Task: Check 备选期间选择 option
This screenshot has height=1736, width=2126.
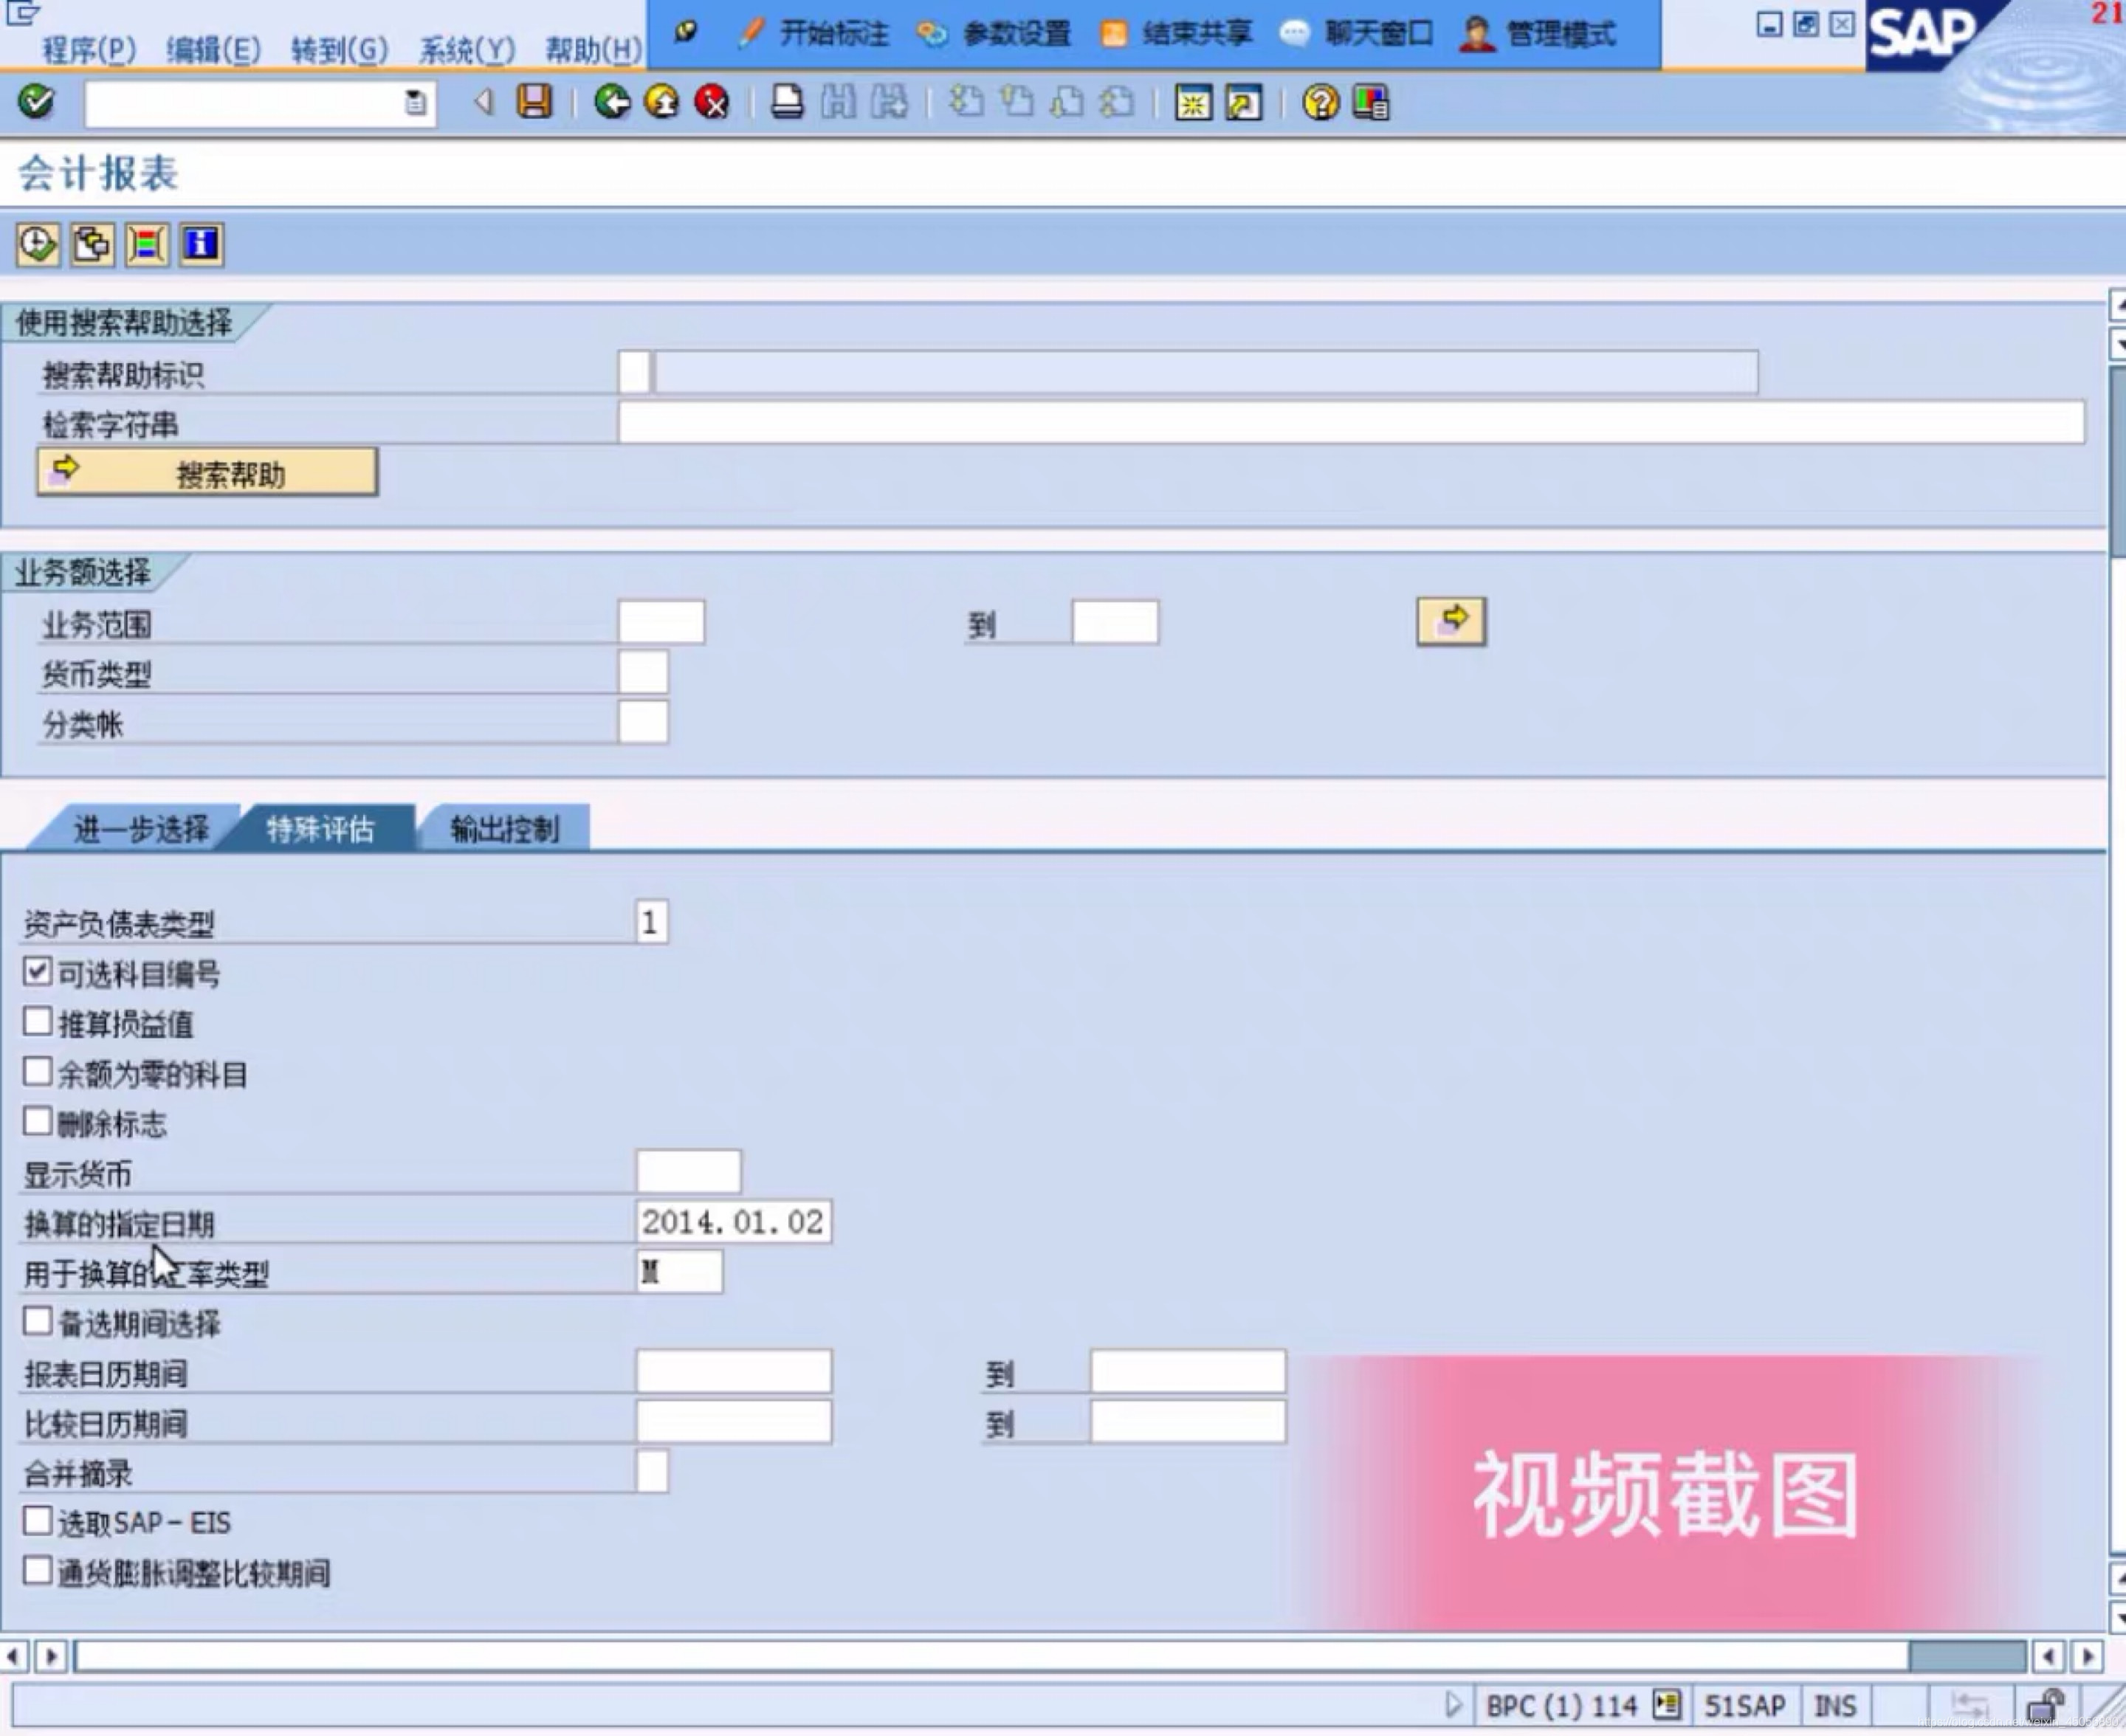Action: tap(37, 1321)
